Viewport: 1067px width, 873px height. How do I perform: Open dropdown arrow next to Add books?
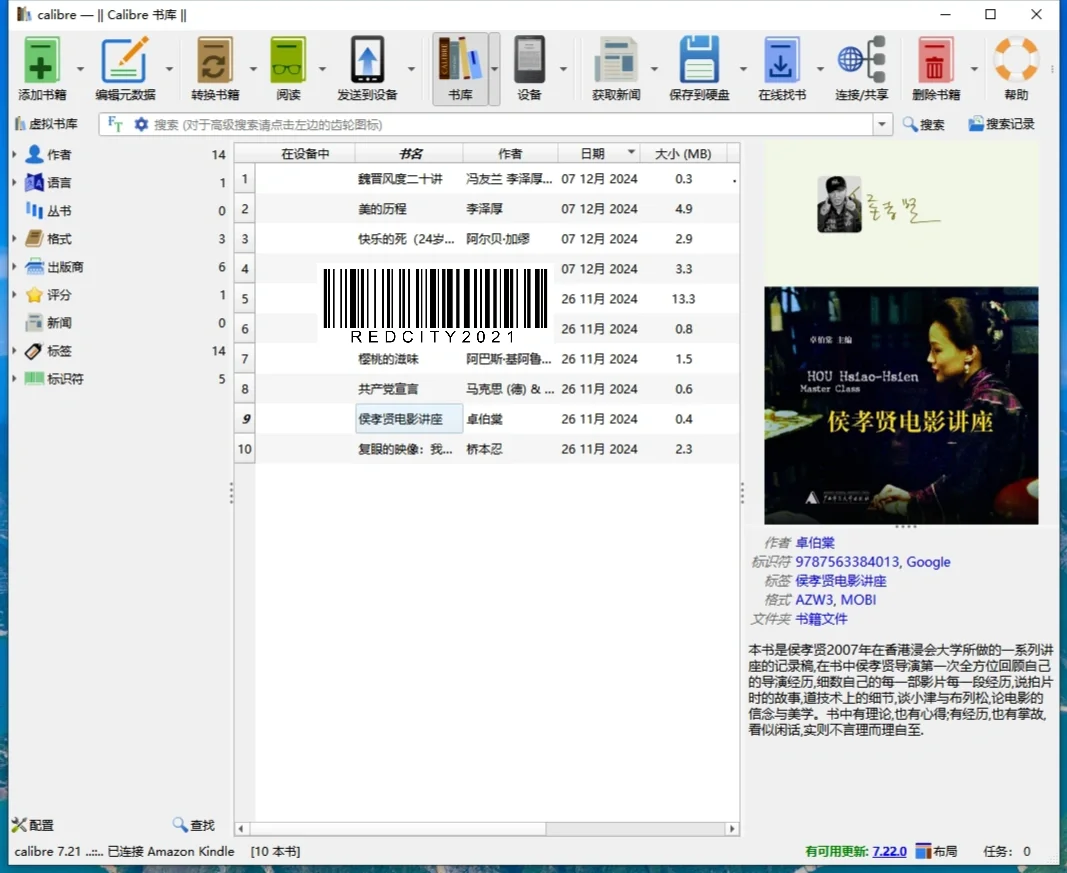pos(80,69)
